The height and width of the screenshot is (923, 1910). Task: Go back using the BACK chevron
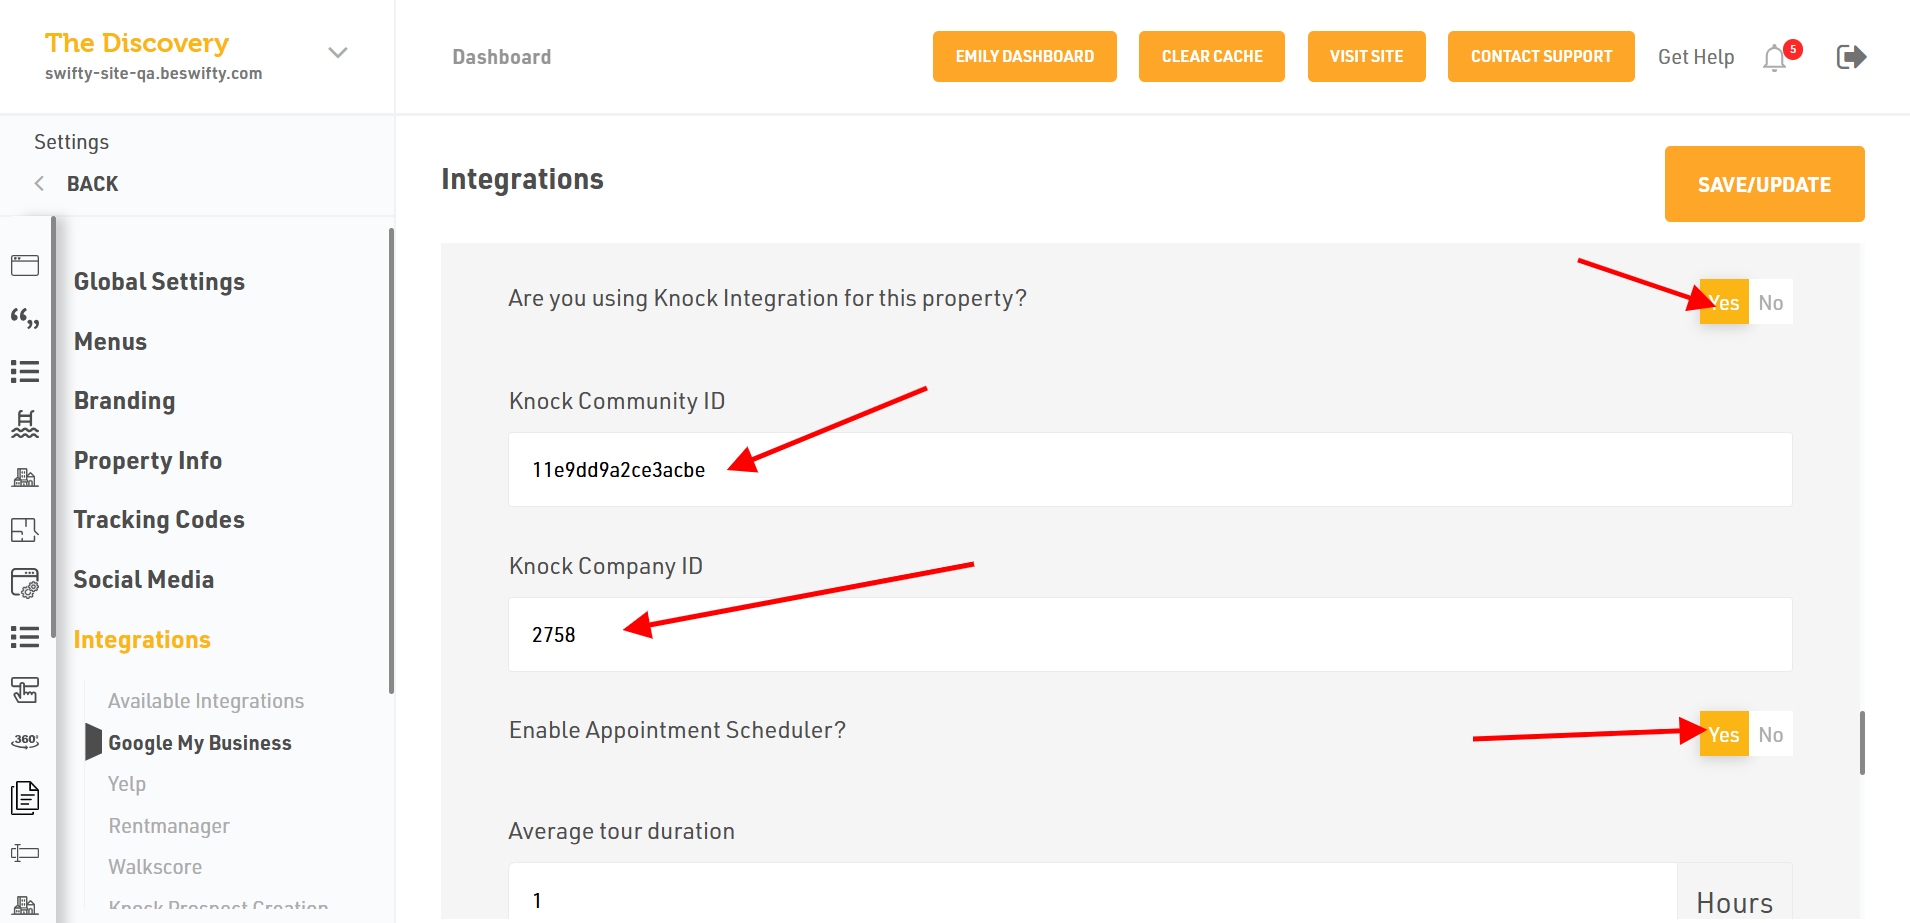click(40, 184)
